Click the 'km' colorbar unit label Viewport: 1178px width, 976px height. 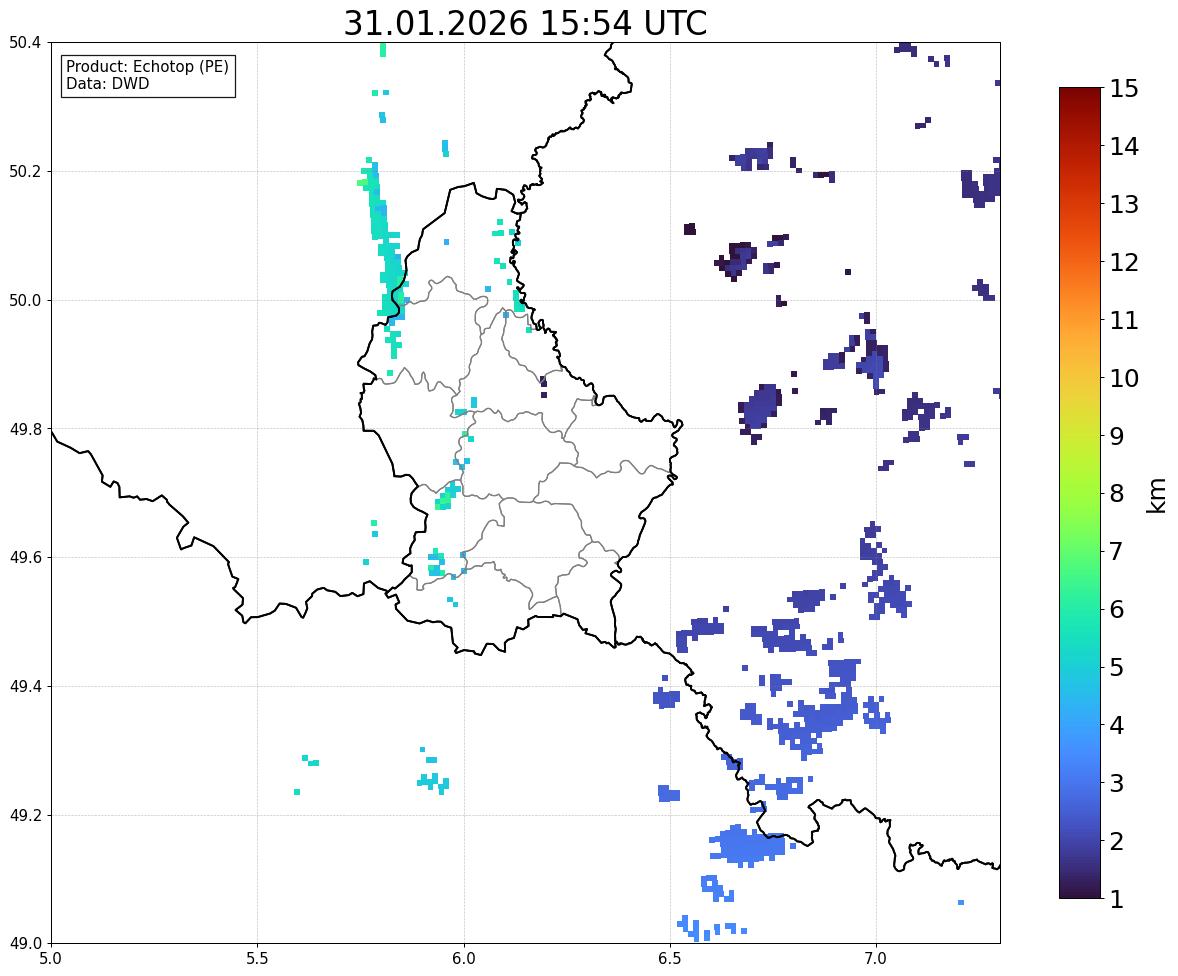pyautogui.click(x=1156, y=496)
